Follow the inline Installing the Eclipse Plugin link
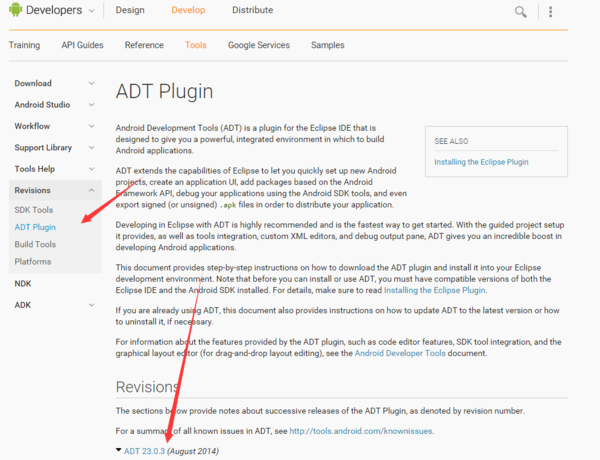 [x=435, y=290]
